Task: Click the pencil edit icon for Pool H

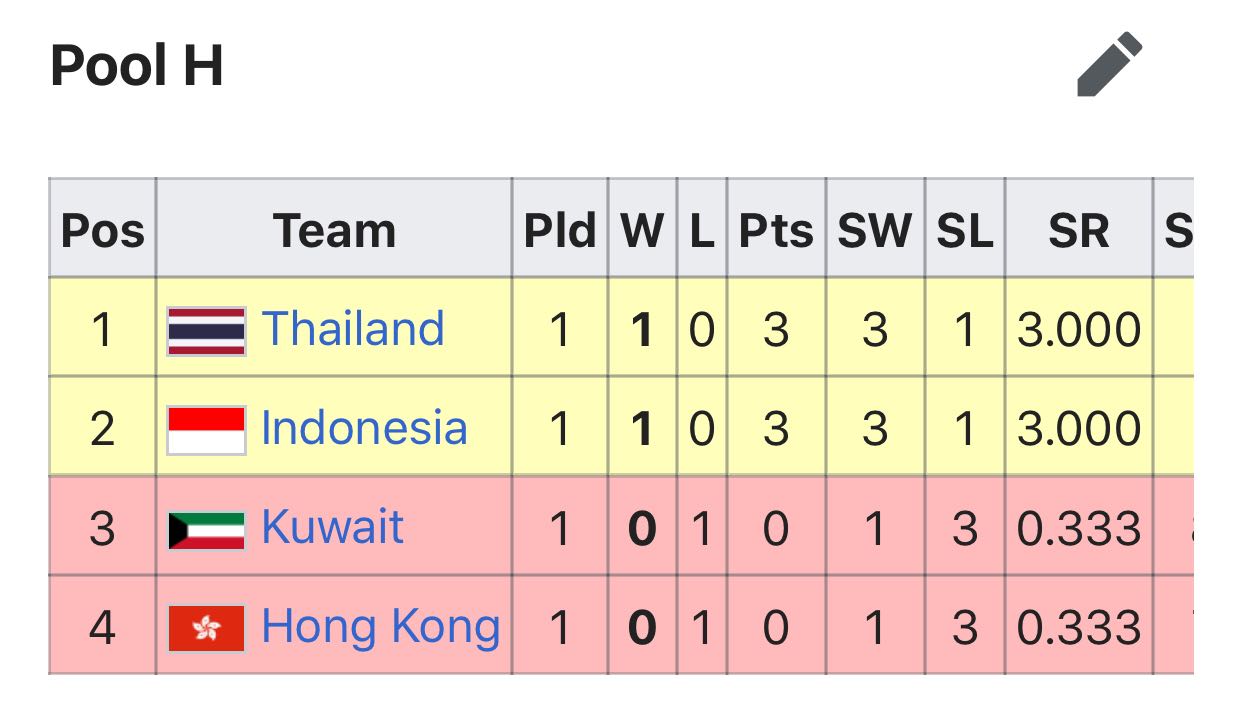Action: [1109, 65]
